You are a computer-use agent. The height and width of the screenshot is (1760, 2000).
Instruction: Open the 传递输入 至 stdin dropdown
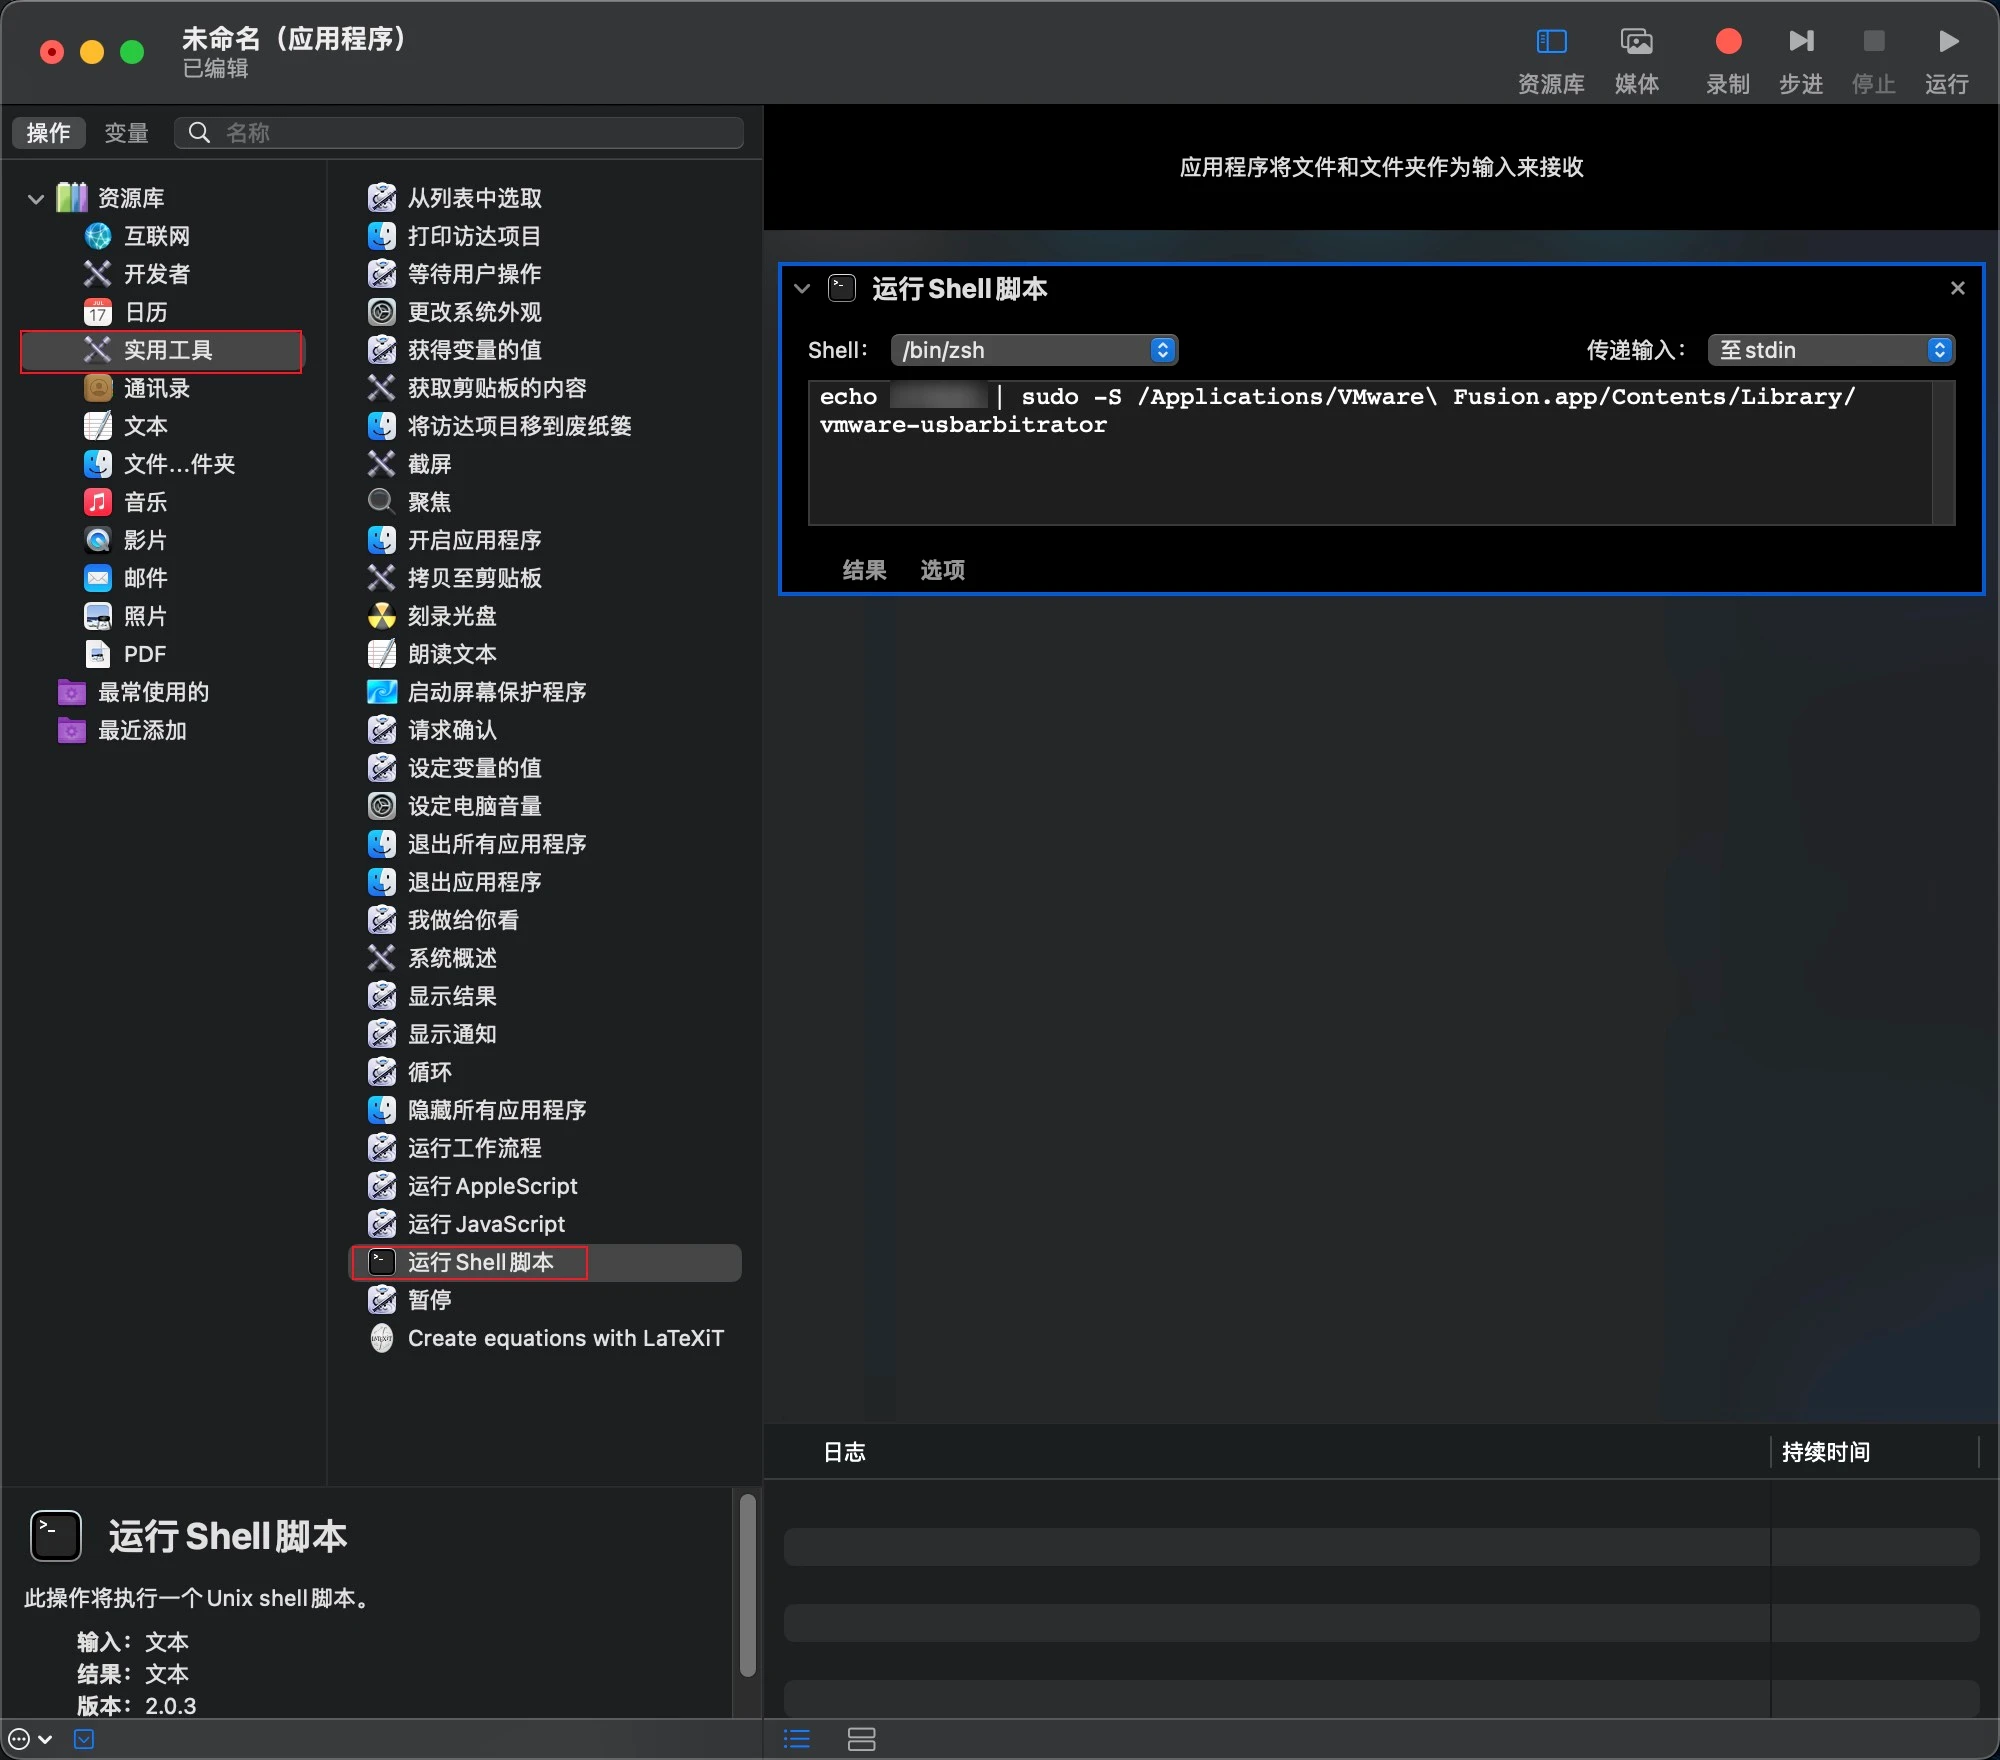click(1831, 350)
